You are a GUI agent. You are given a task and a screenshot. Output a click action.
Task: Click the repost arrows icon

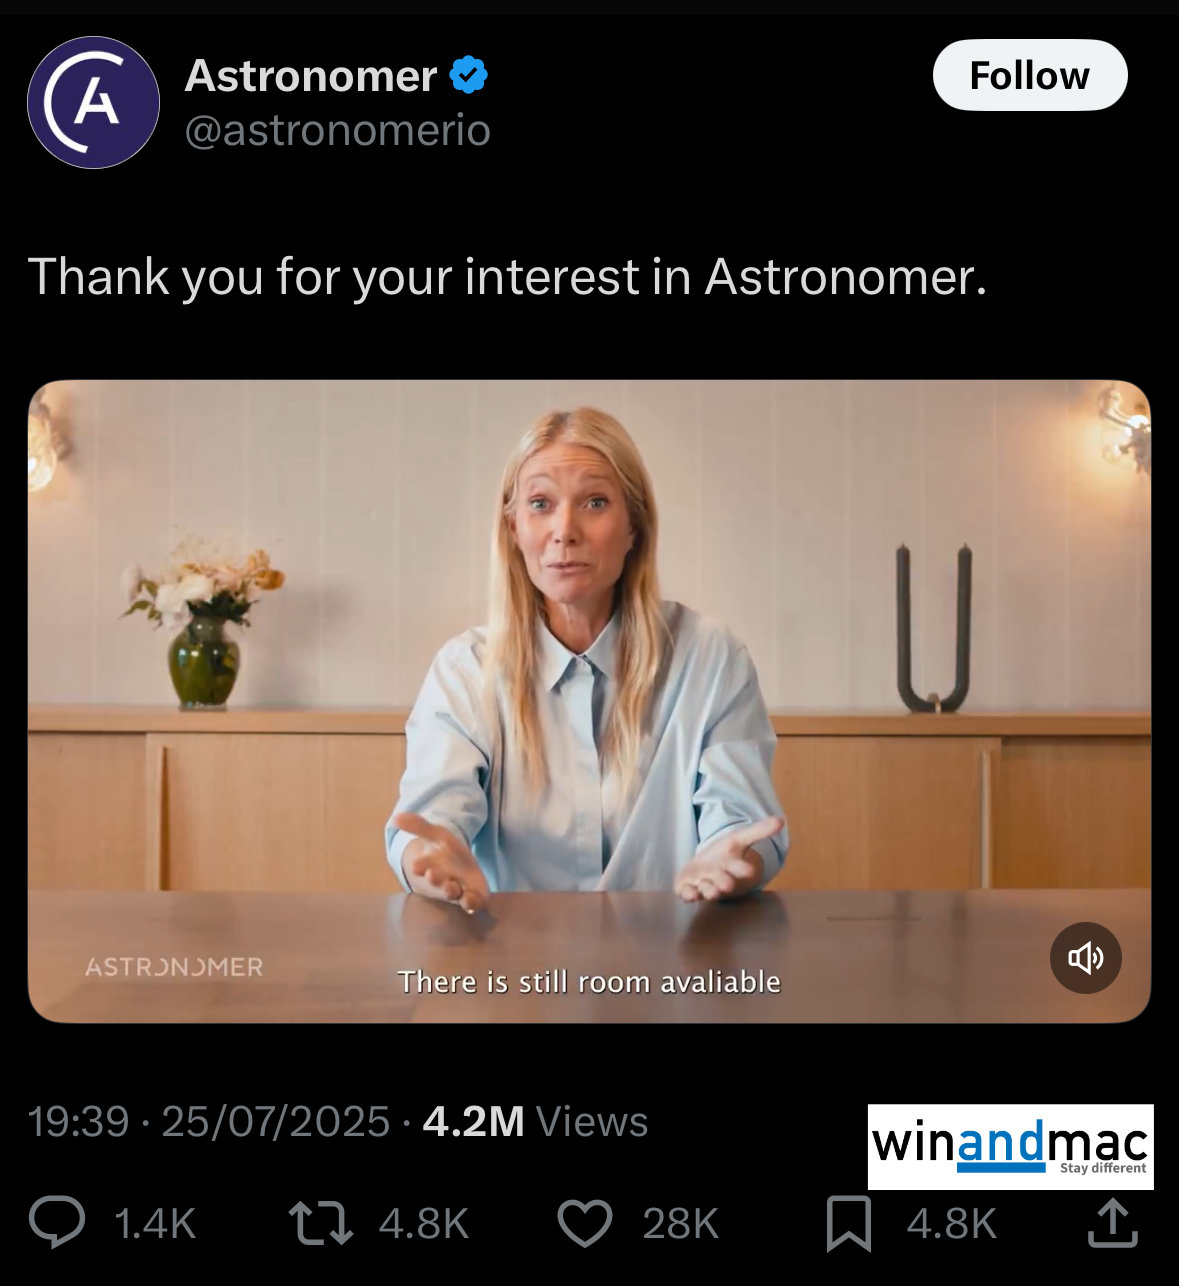320,1223
